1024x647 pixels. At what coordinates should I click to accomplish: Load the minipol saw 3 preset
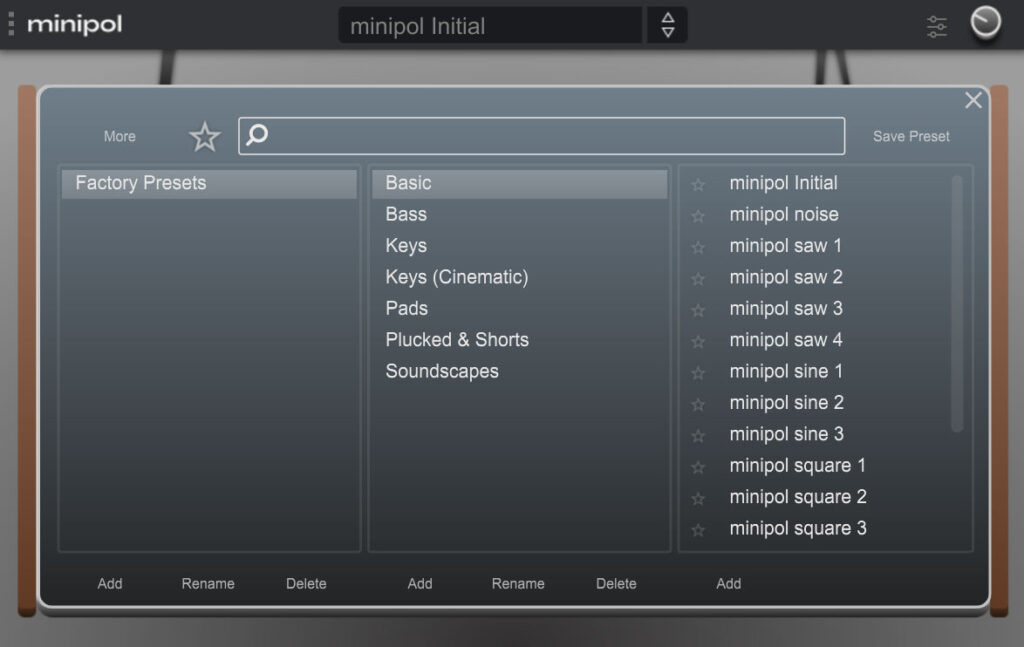click(786, 309)
